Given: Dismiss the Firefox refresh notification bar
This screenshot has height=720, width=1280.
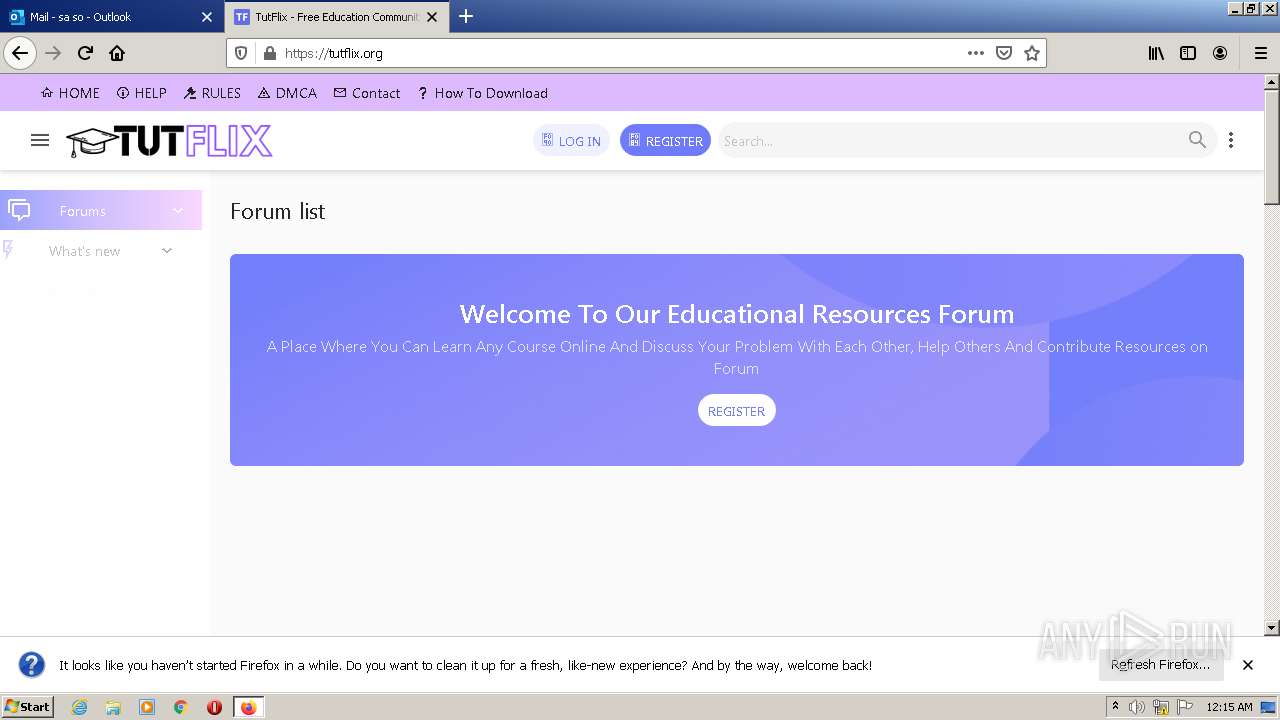Looking at the screenshot, I should click(x=1248, y=665).
